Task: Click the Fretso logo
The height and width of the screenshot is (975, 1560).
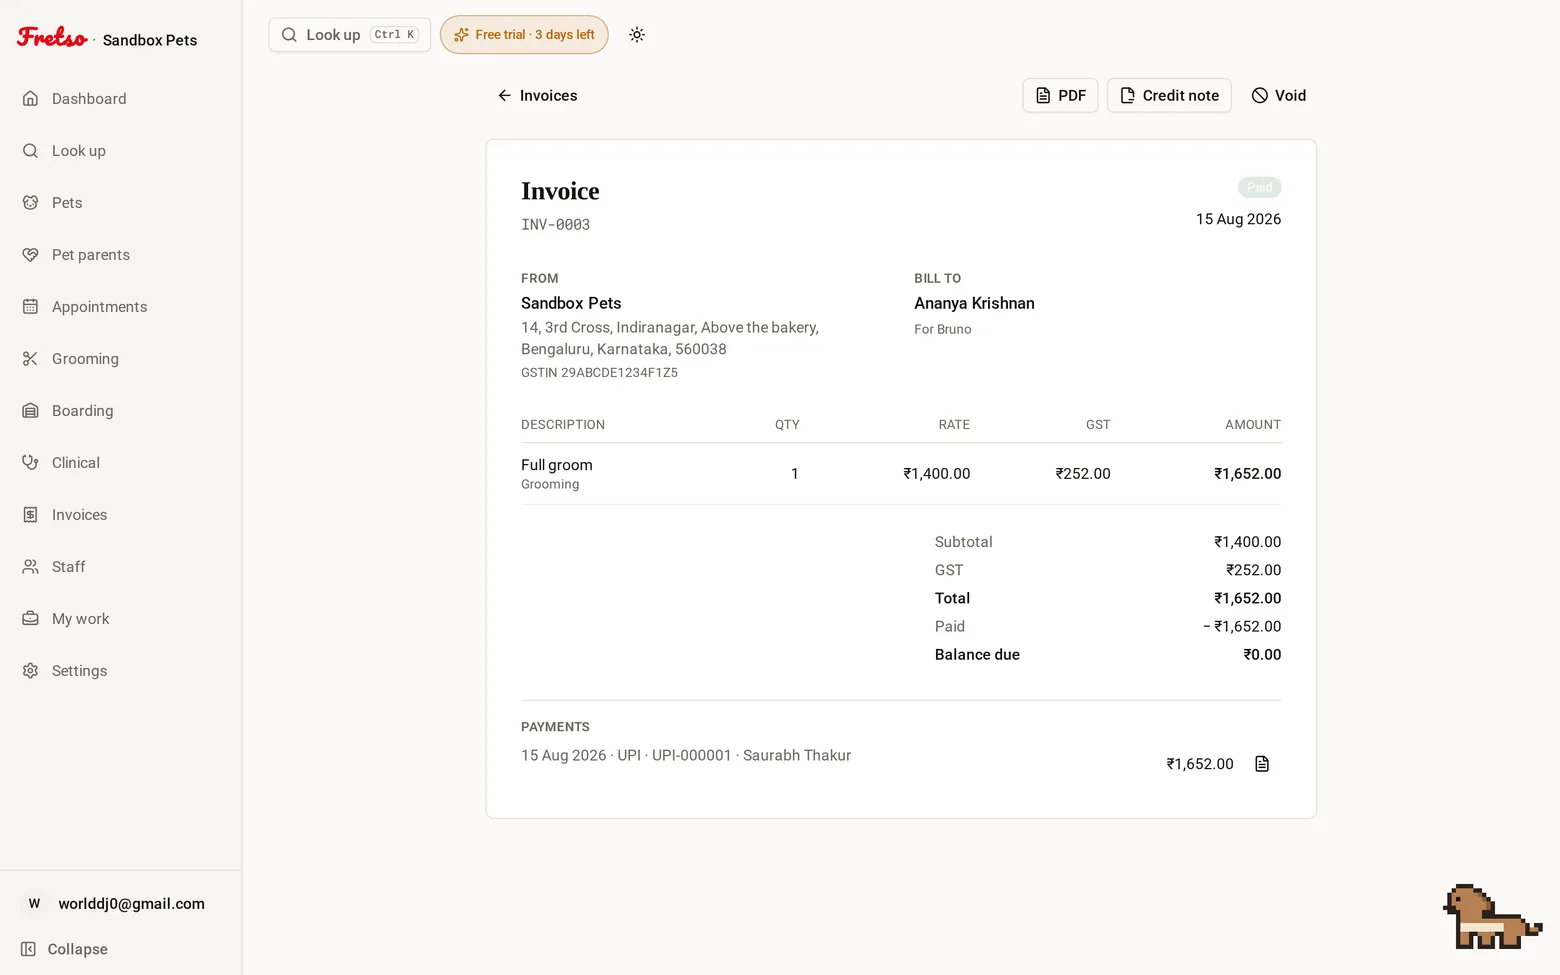Action: [52, 38]
